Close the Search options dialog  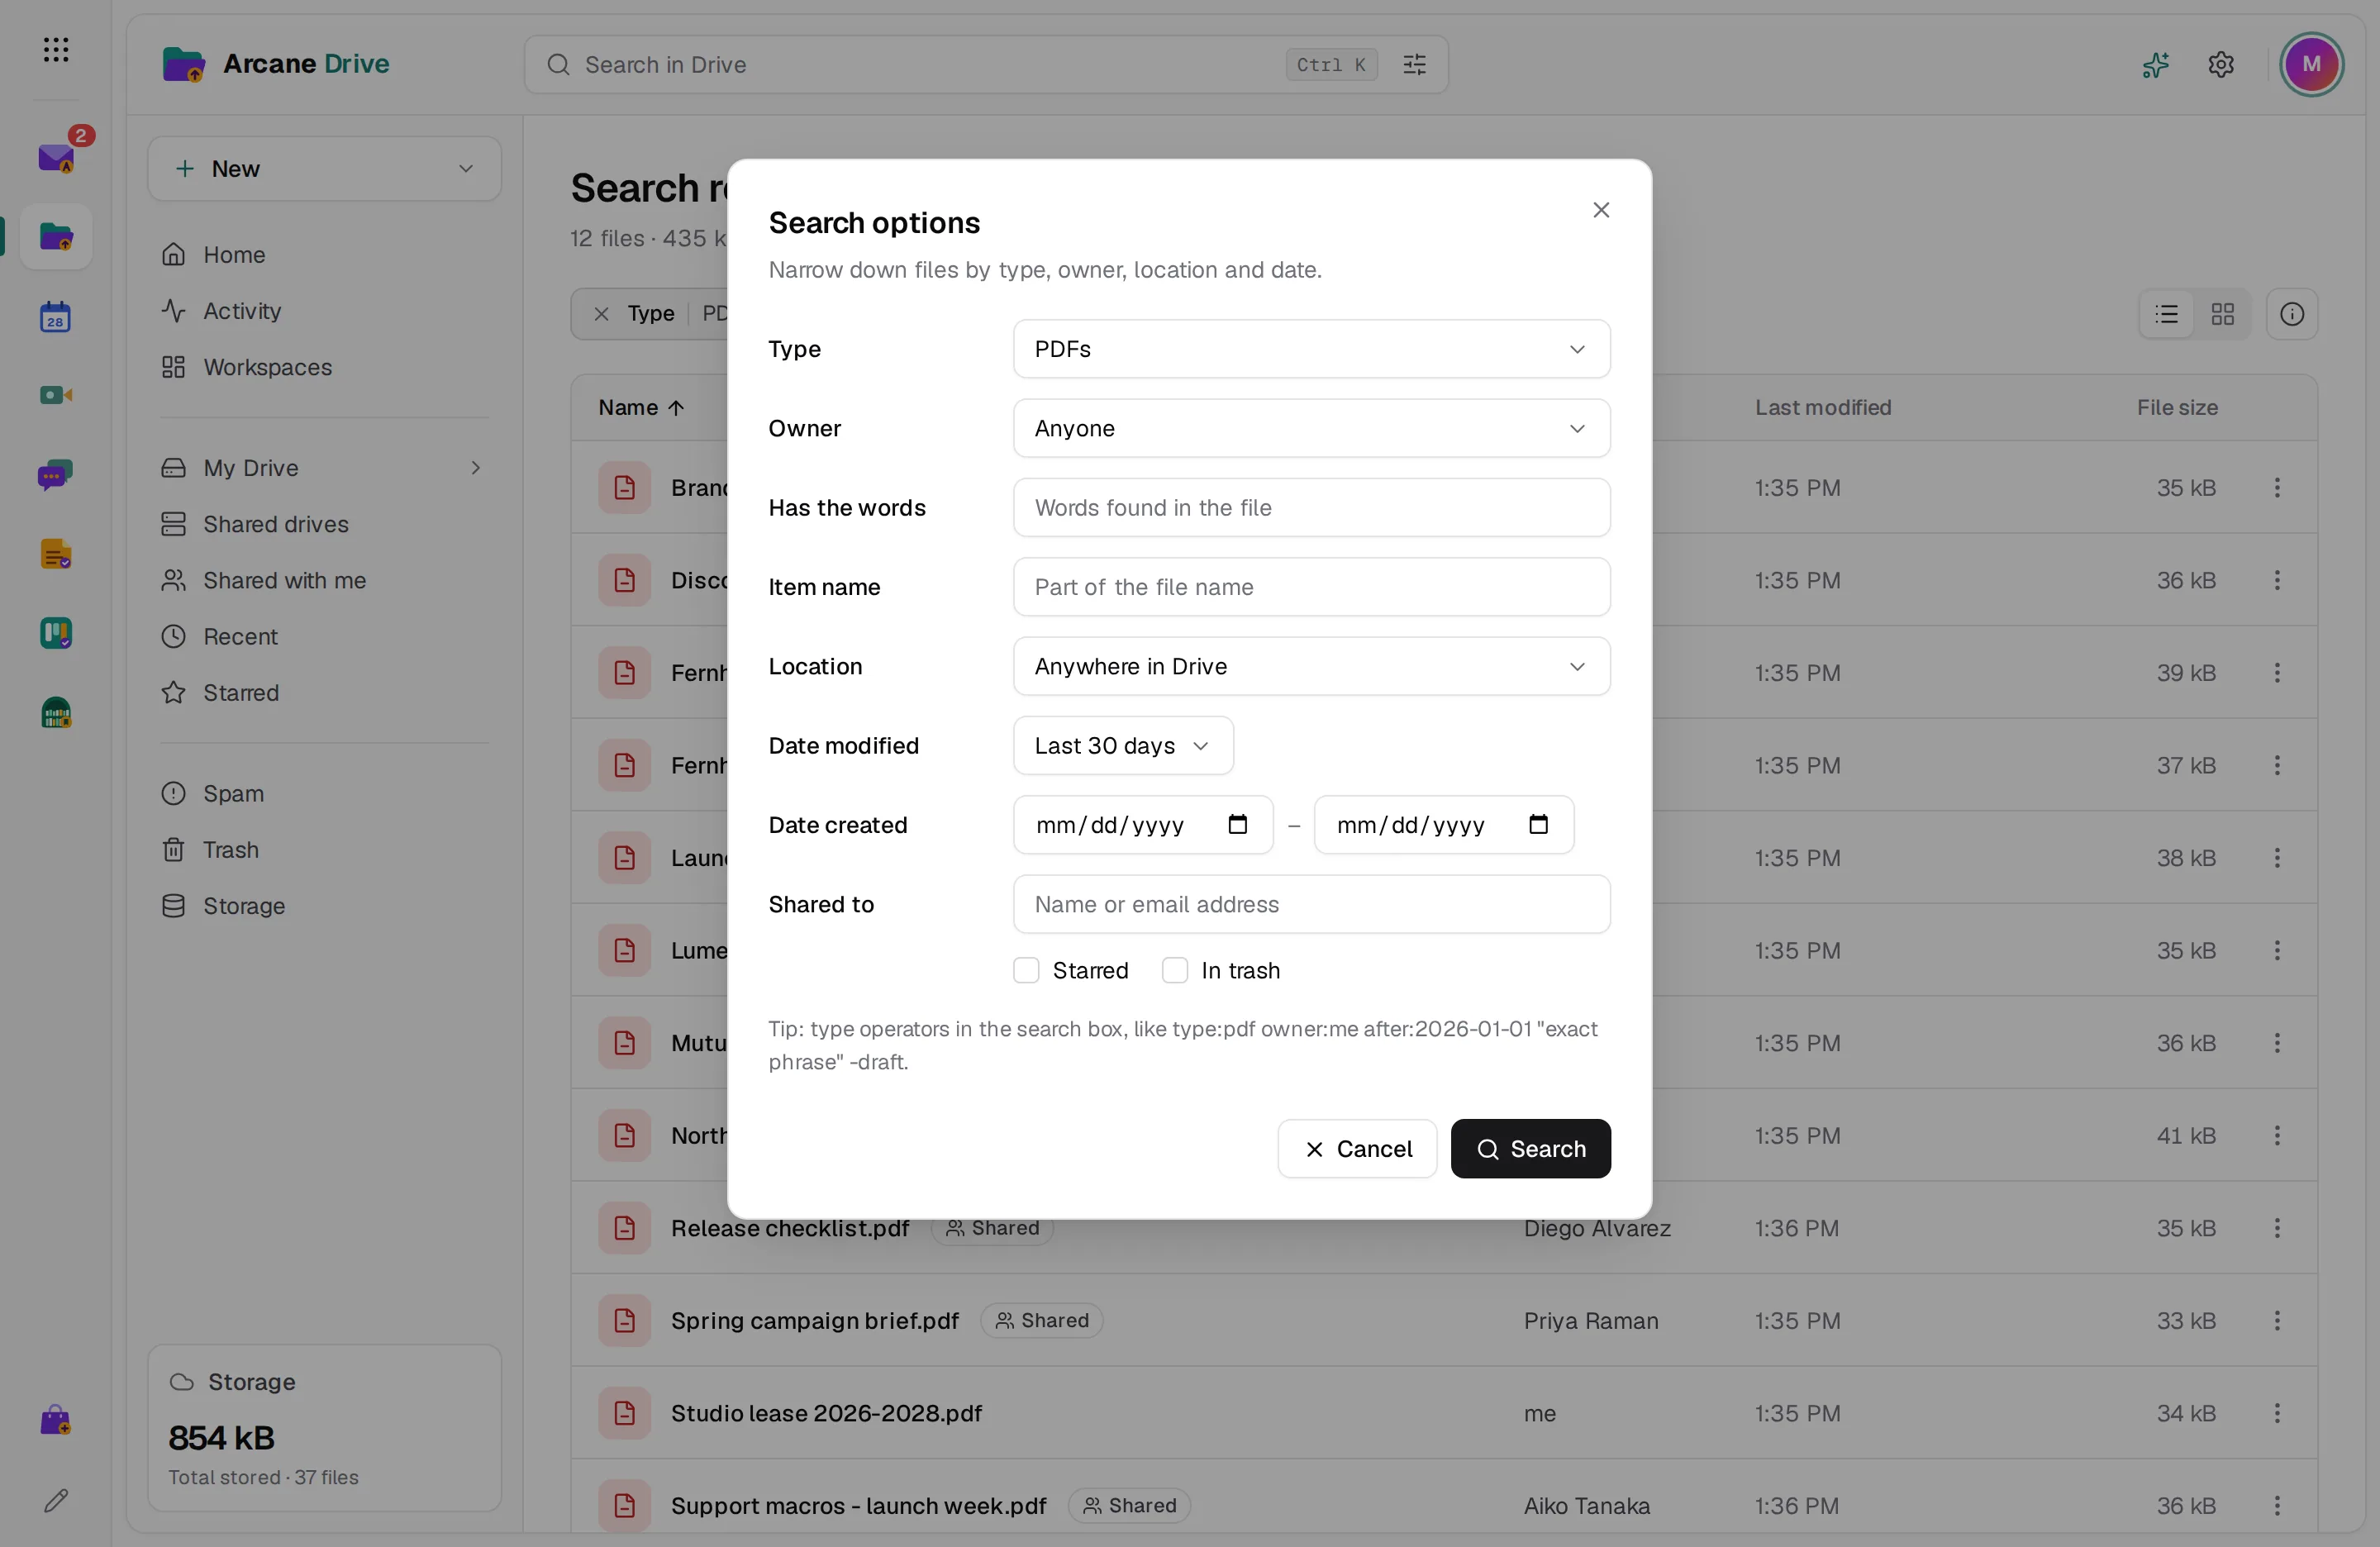click(x=1601, y=210)
